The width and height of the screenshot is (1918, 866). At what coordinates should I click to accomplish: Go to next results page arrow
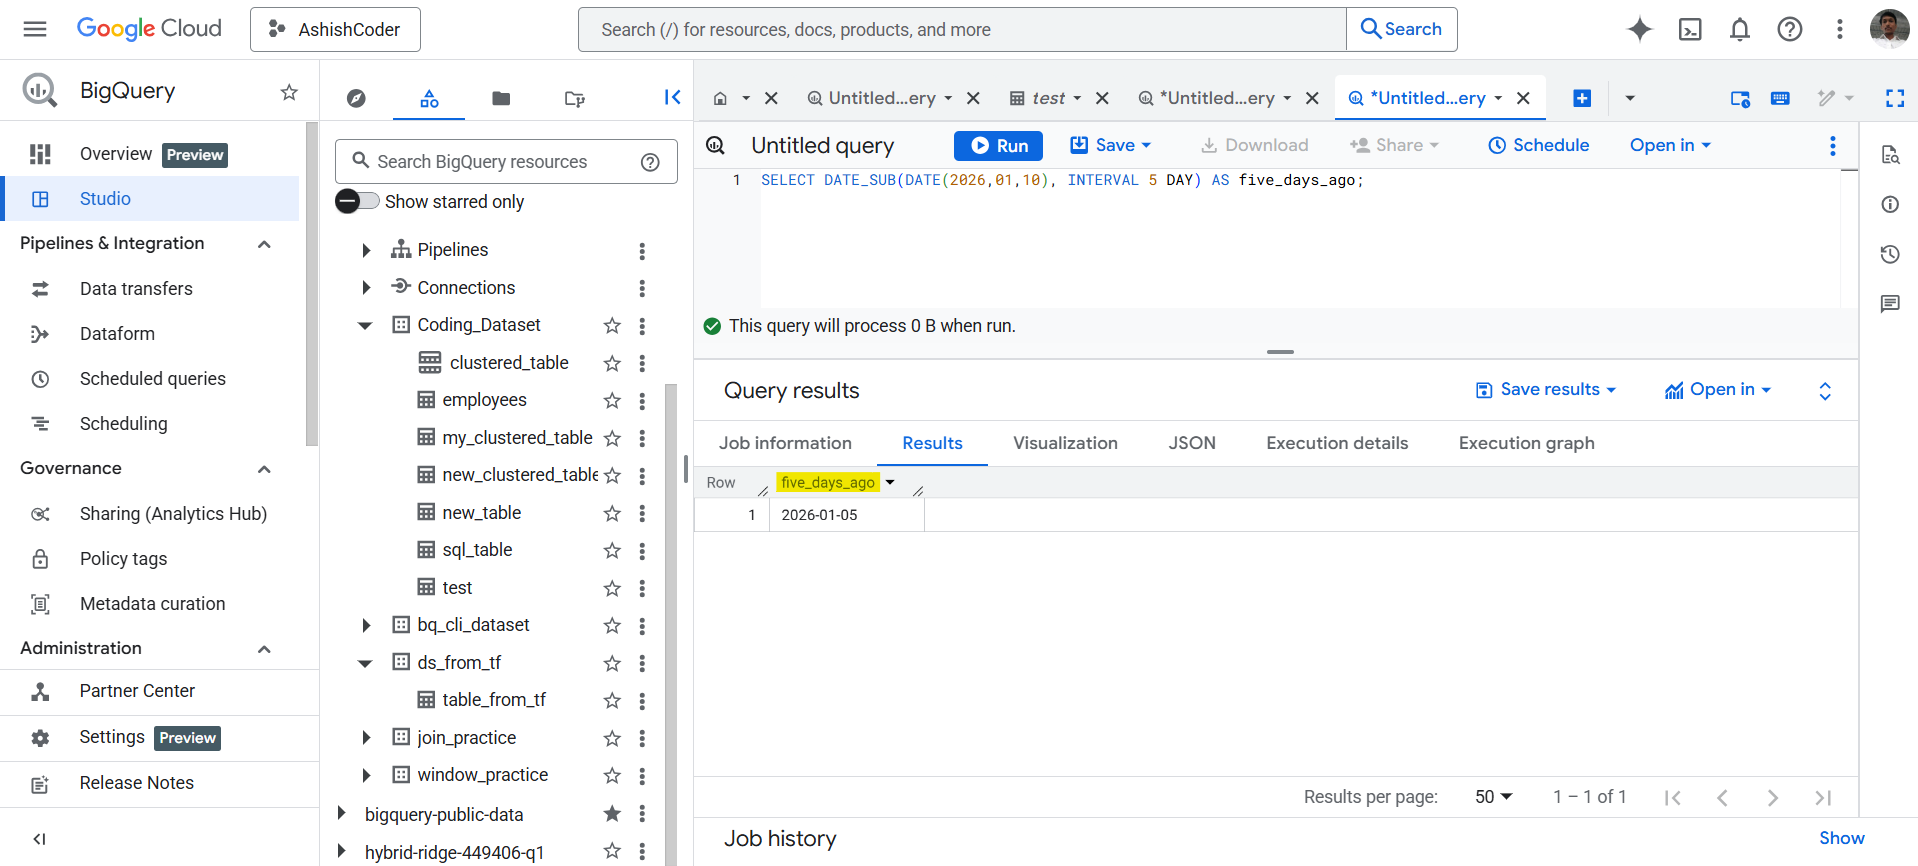pyautogui.click(x=1772, y=798)
